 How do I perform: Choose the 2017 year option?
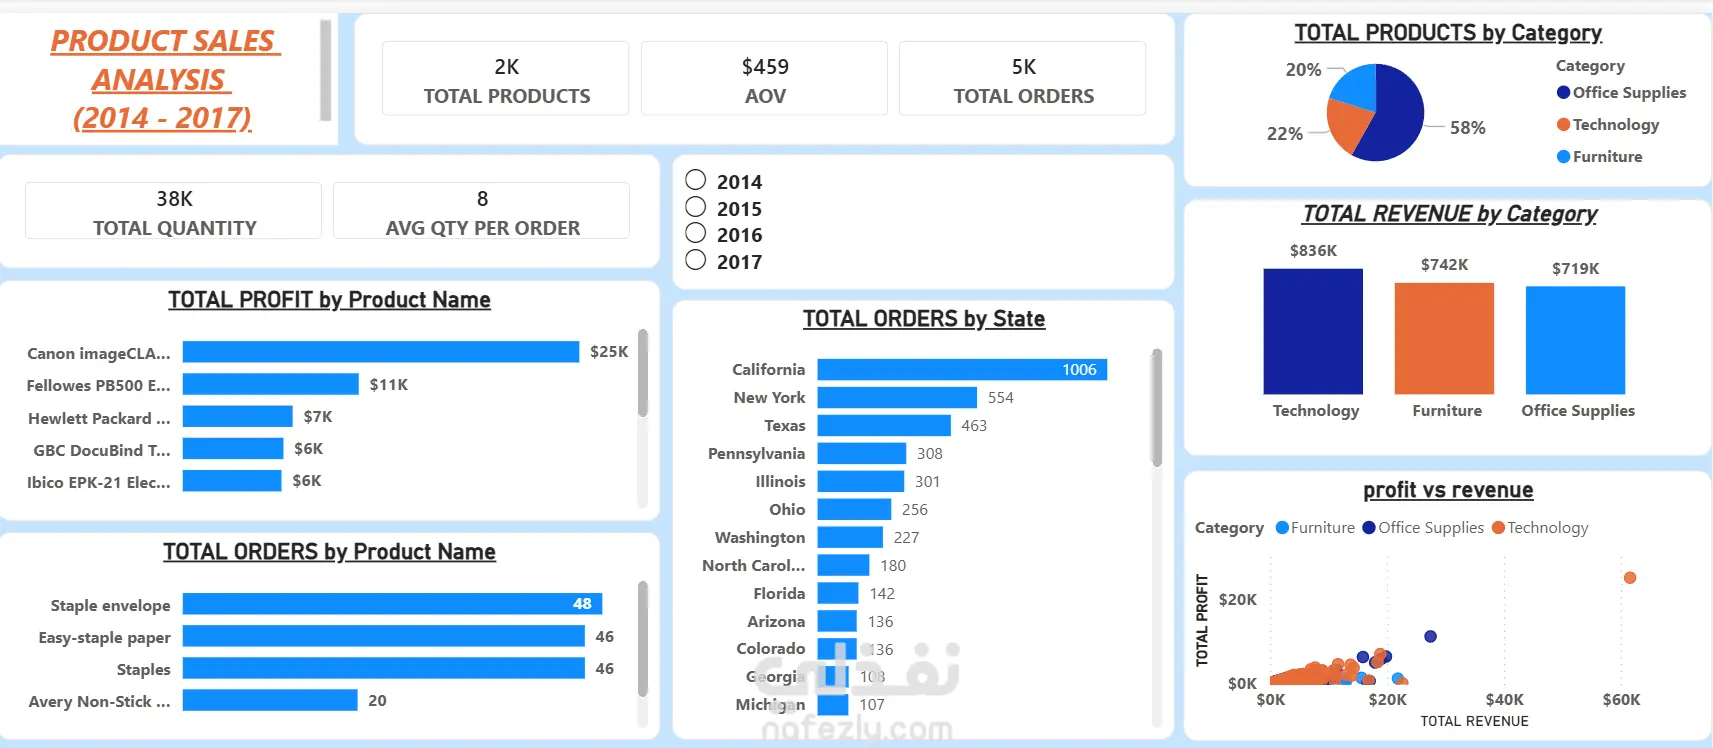[696, 260]
